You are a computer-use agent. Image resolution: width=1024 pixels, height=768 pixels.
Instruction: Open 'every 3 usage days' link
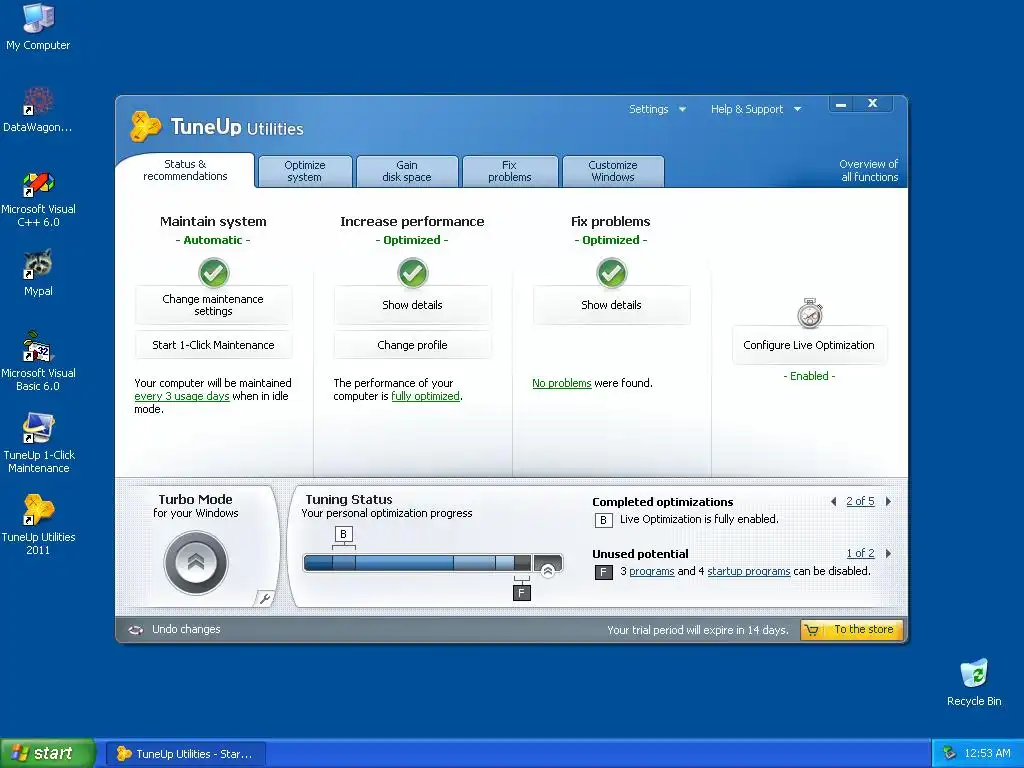point(182,396)
